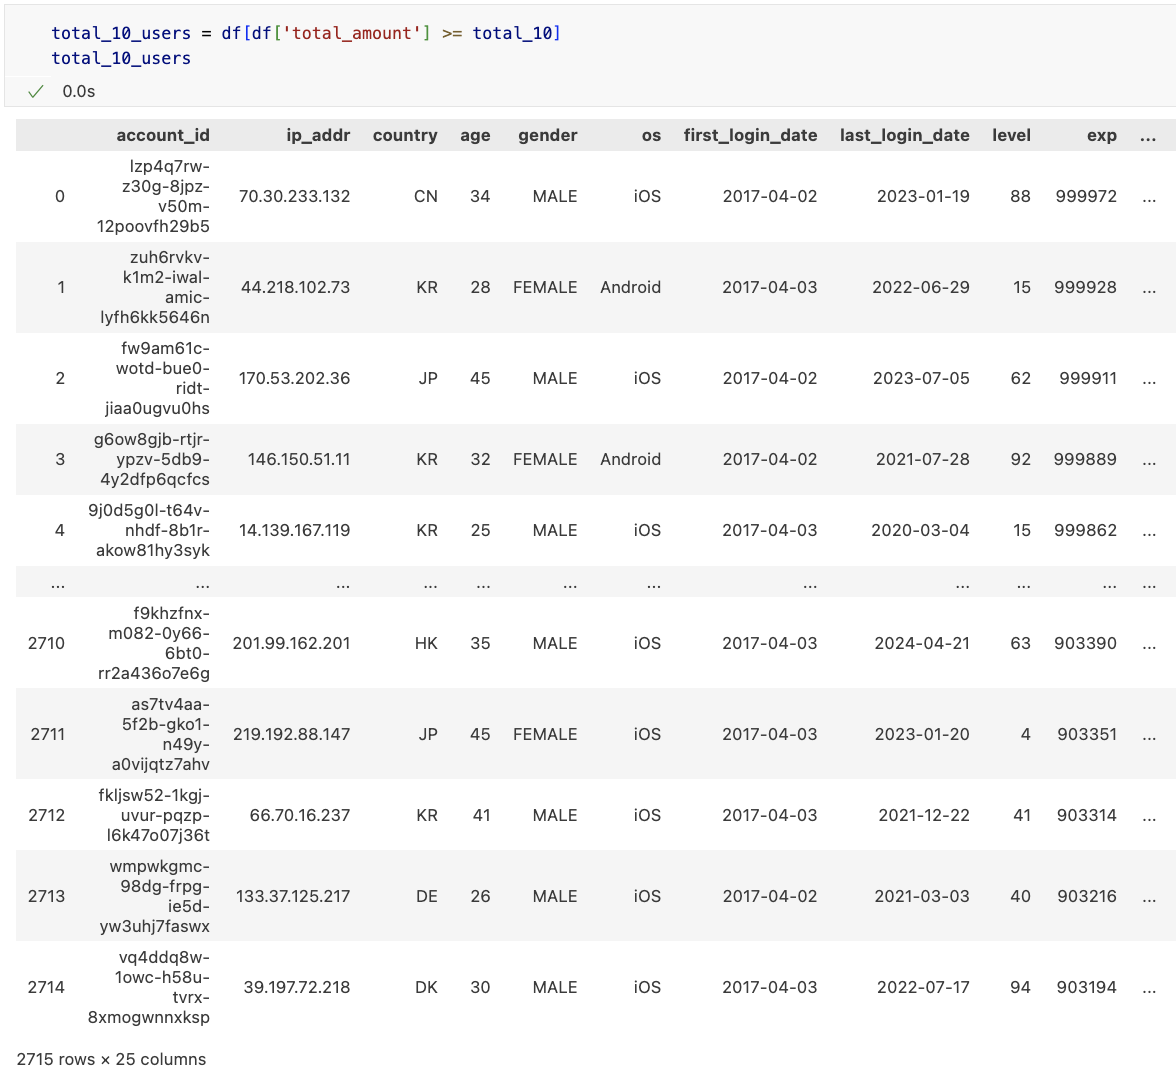Click account ID starting with f9khzfnx
This screenshot has height=1088, width=1176.
[x=154, y=643]
